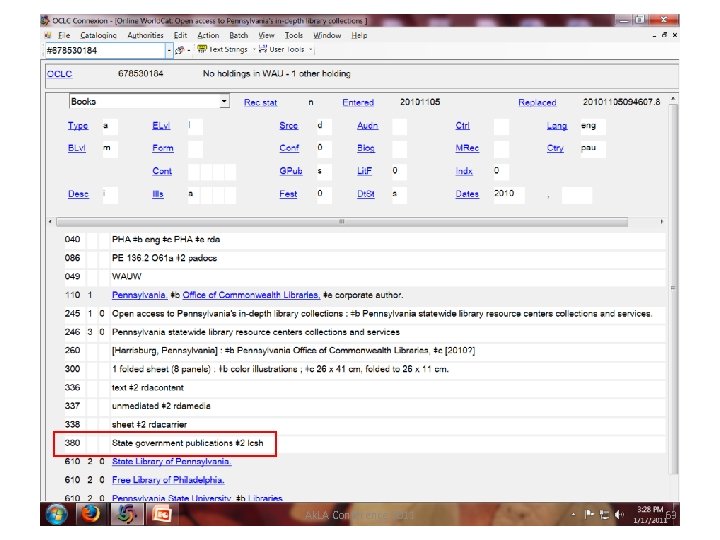Click the State Library of Pennsylvania link
720x540 pixels.
(x=171, y=461)
